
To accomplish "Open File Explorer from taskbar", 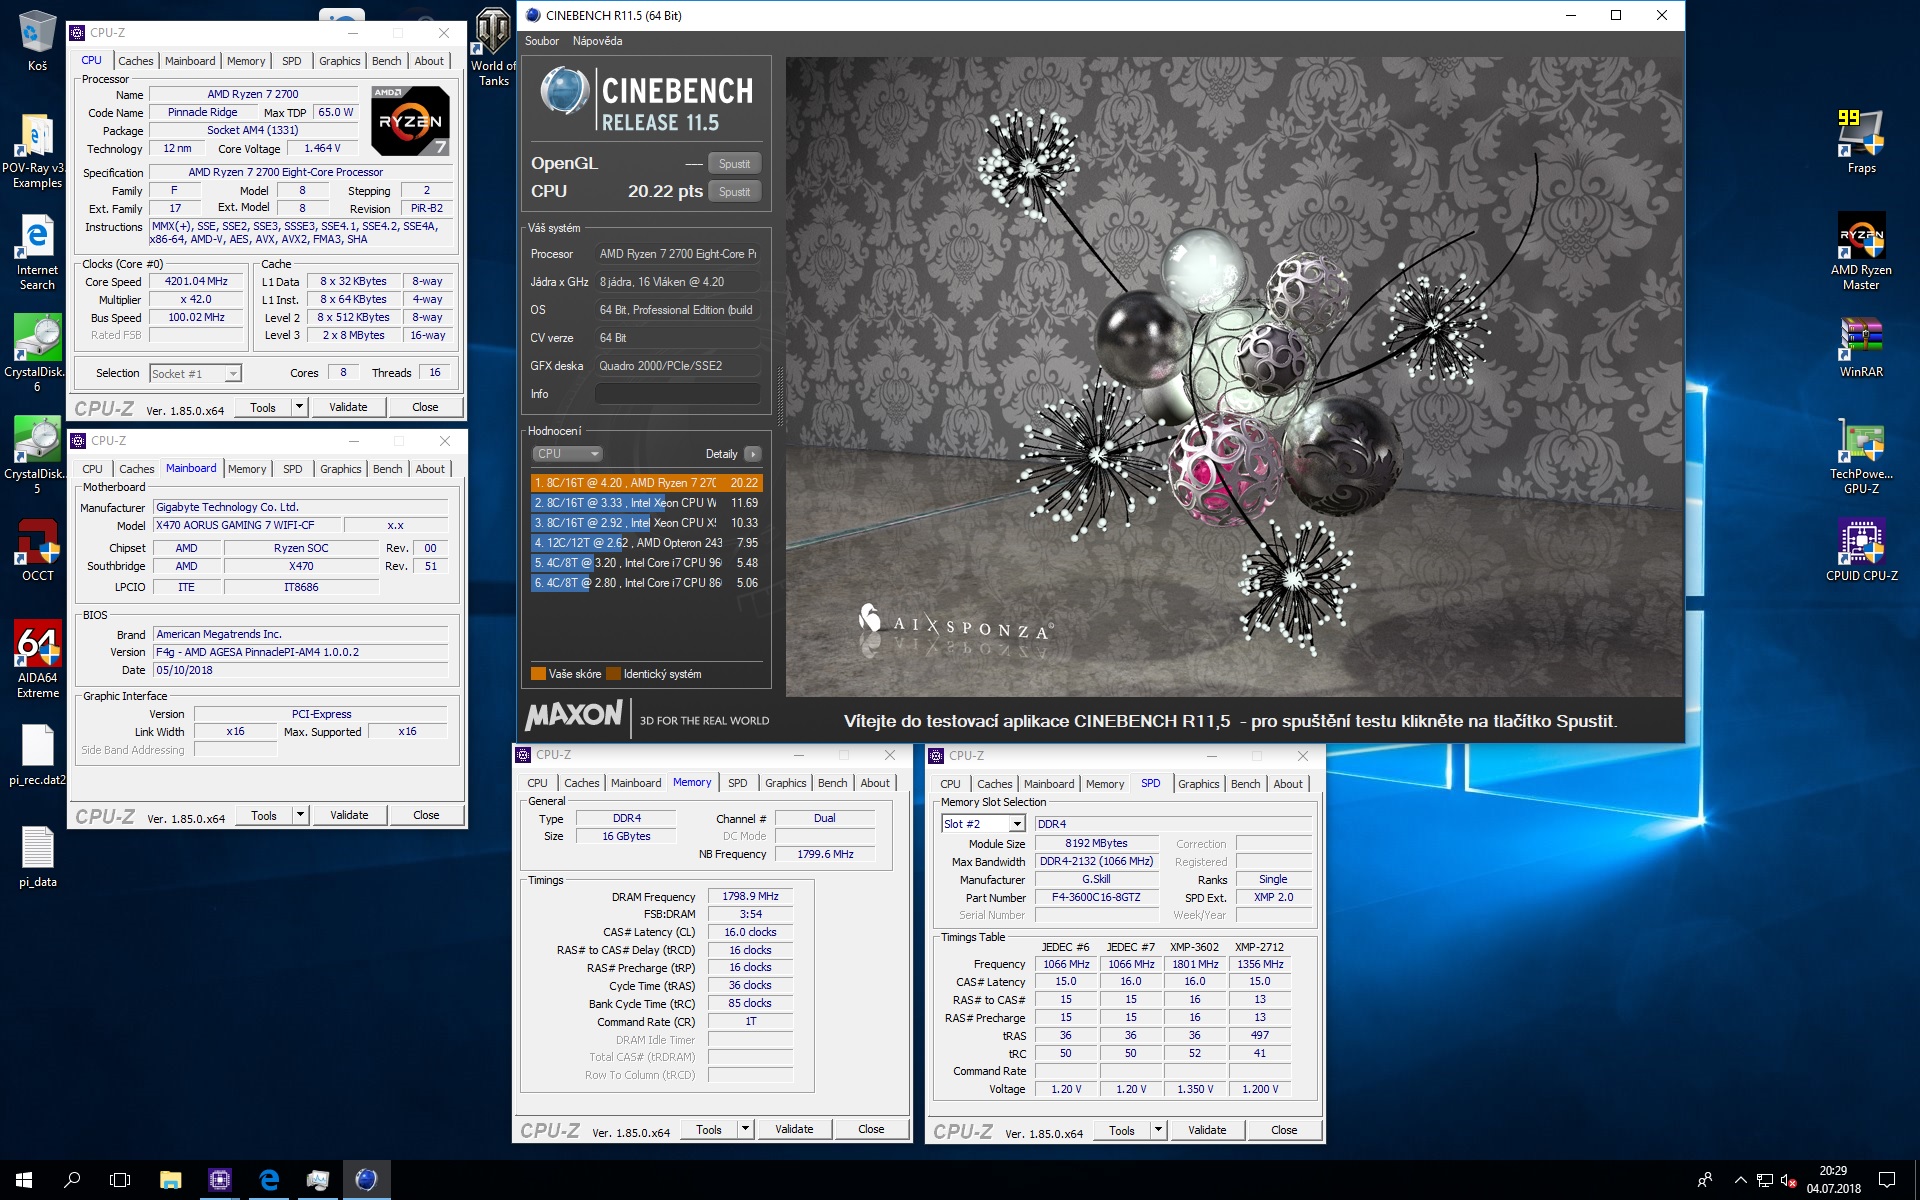I will pos(170,1180).
